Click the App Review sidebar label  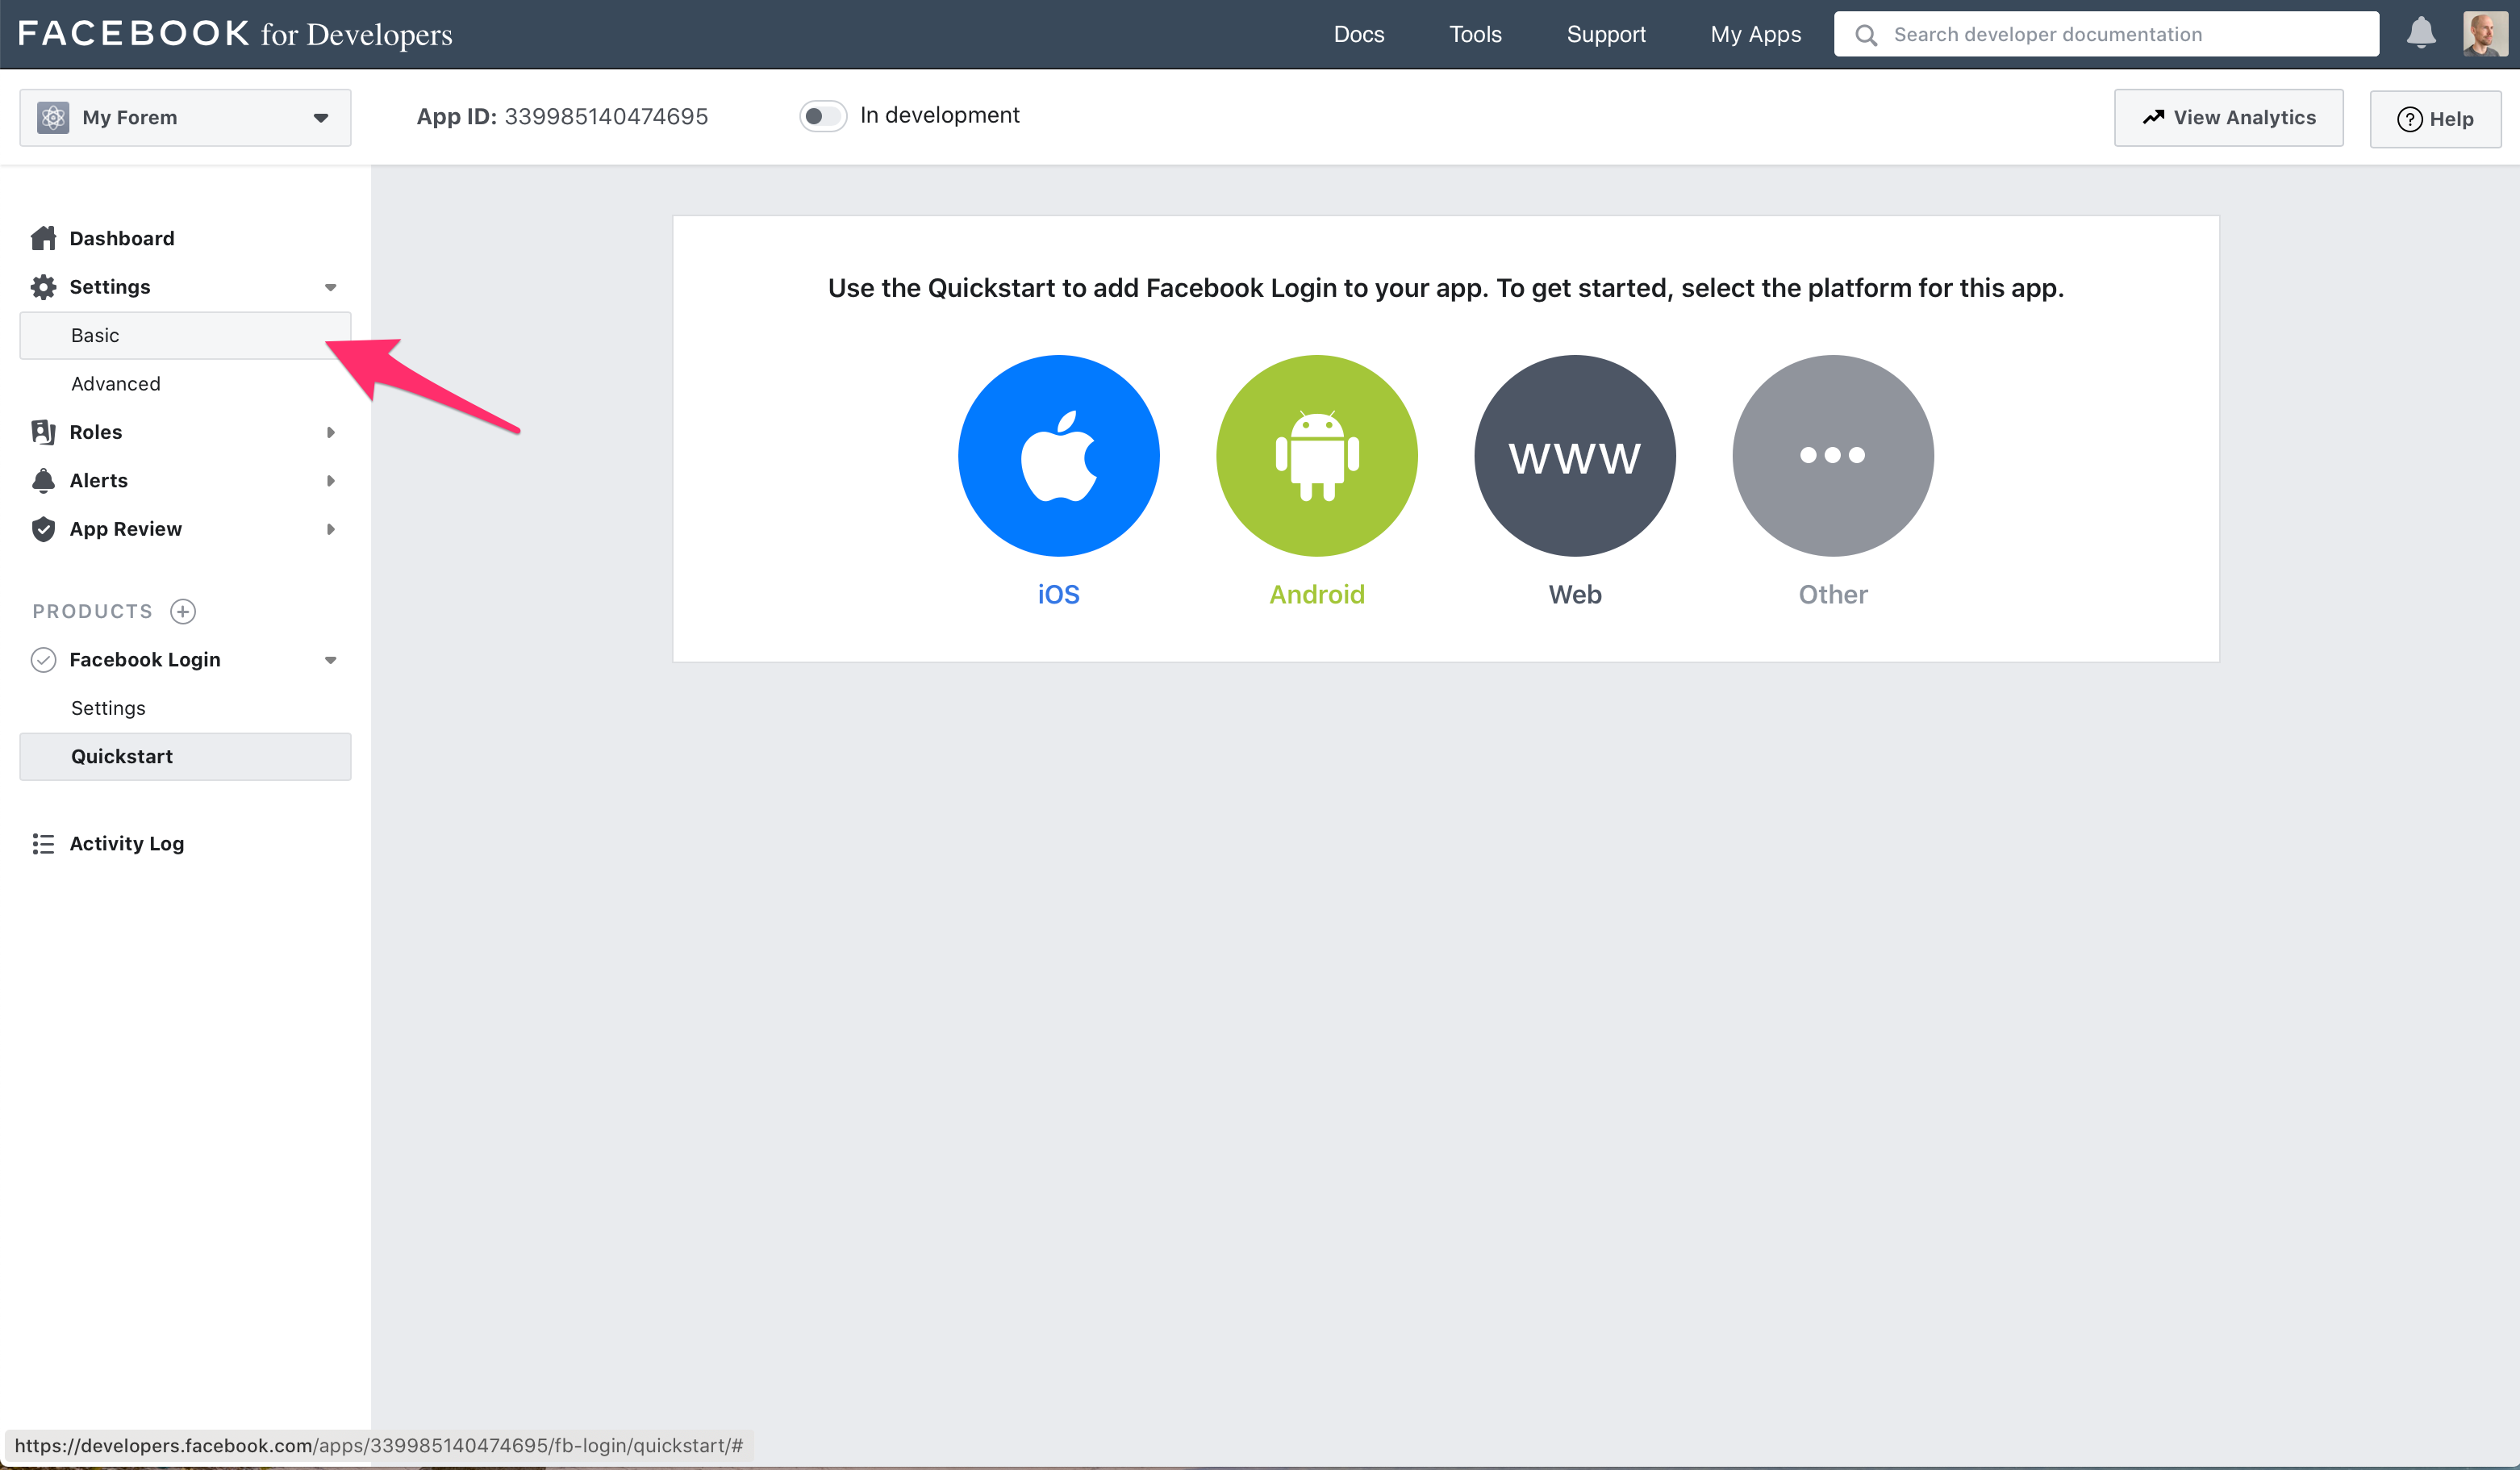(125, 529)
